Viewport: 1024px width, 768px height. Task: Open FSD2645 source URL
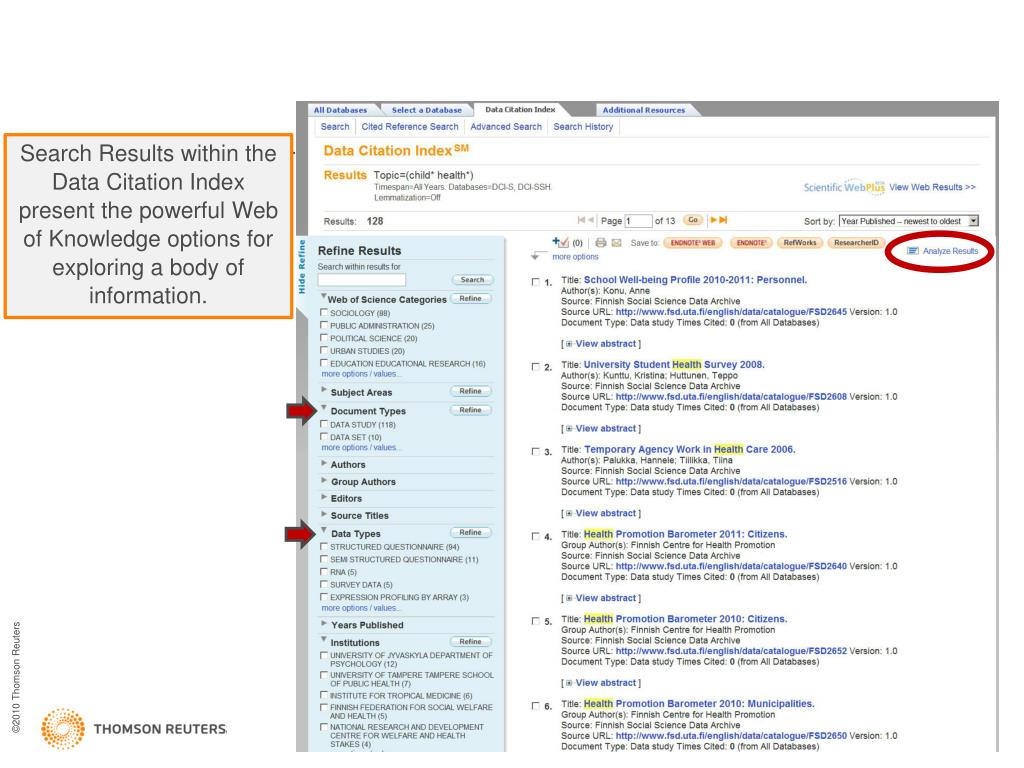point(731,312)
